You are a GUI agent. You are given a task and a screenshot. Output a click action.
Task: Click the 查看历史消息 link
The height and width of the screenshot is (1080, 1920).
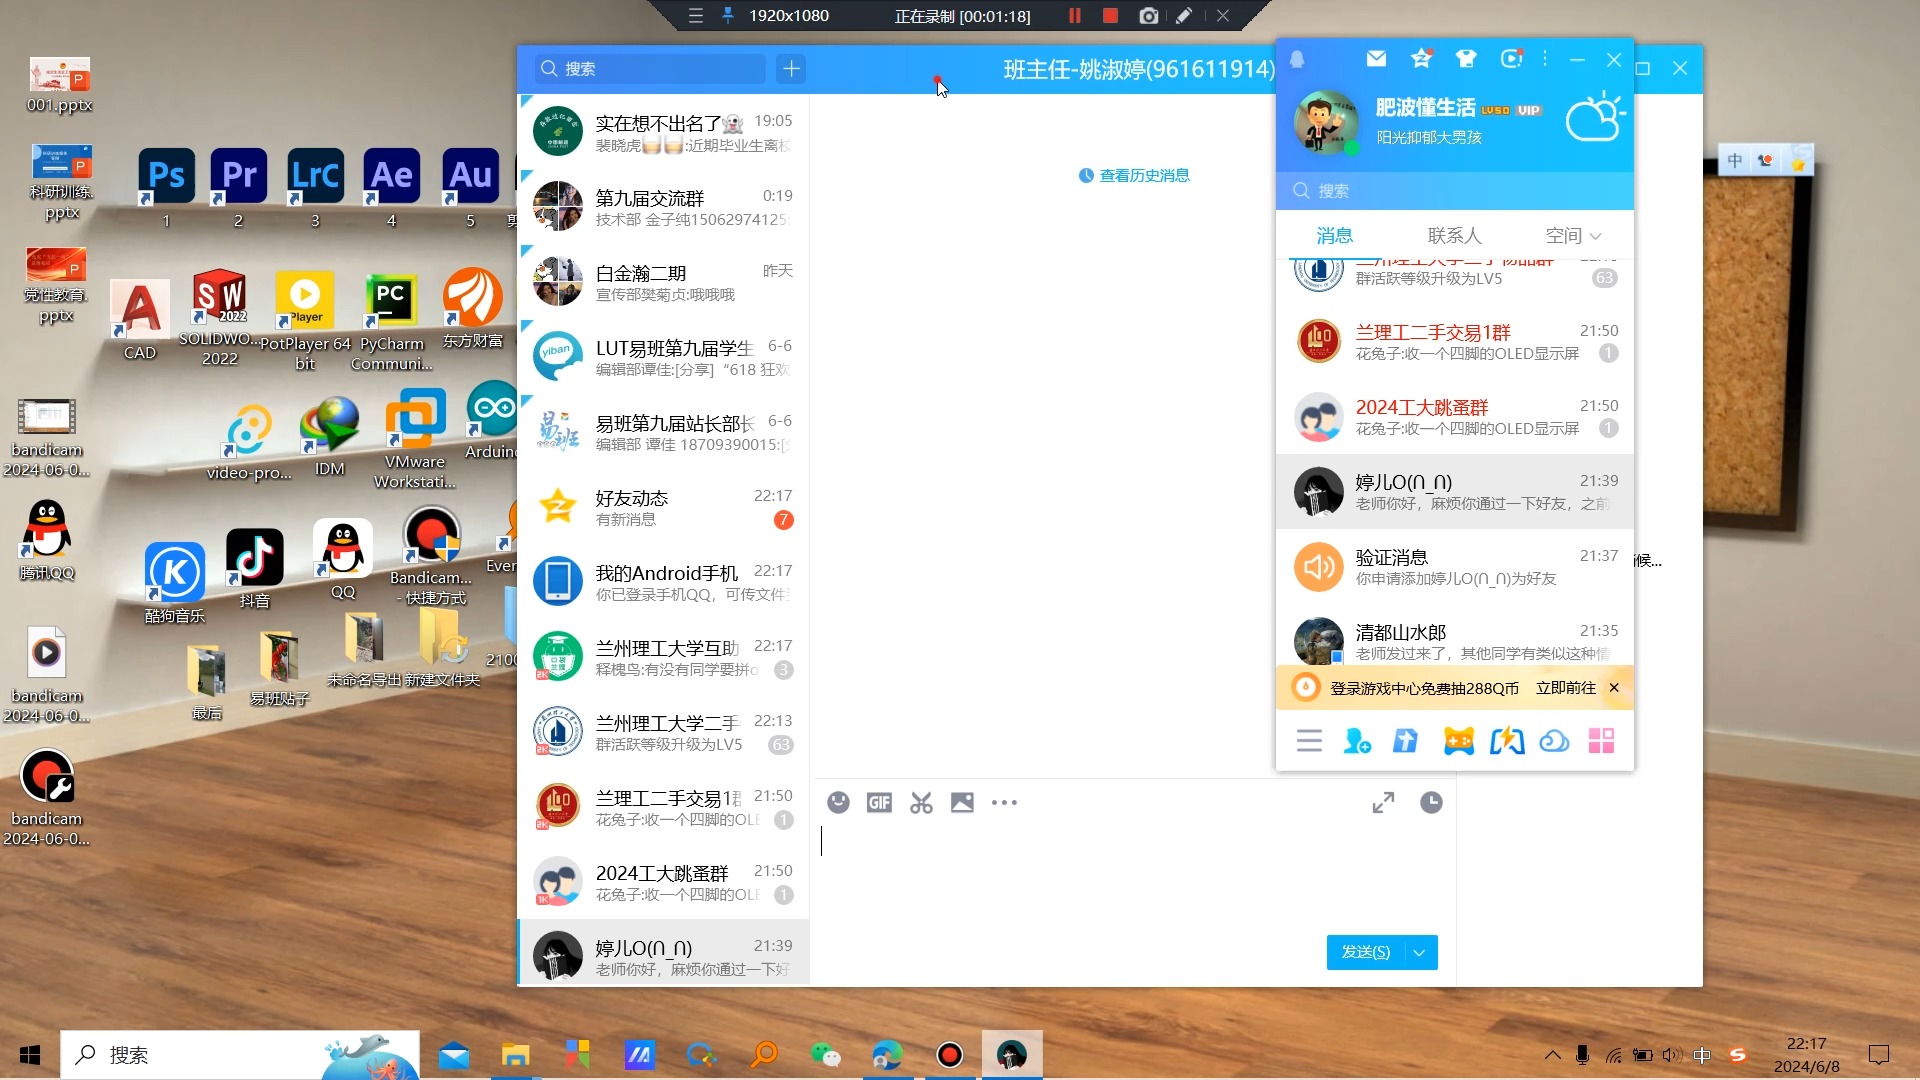coord(1144,176)
